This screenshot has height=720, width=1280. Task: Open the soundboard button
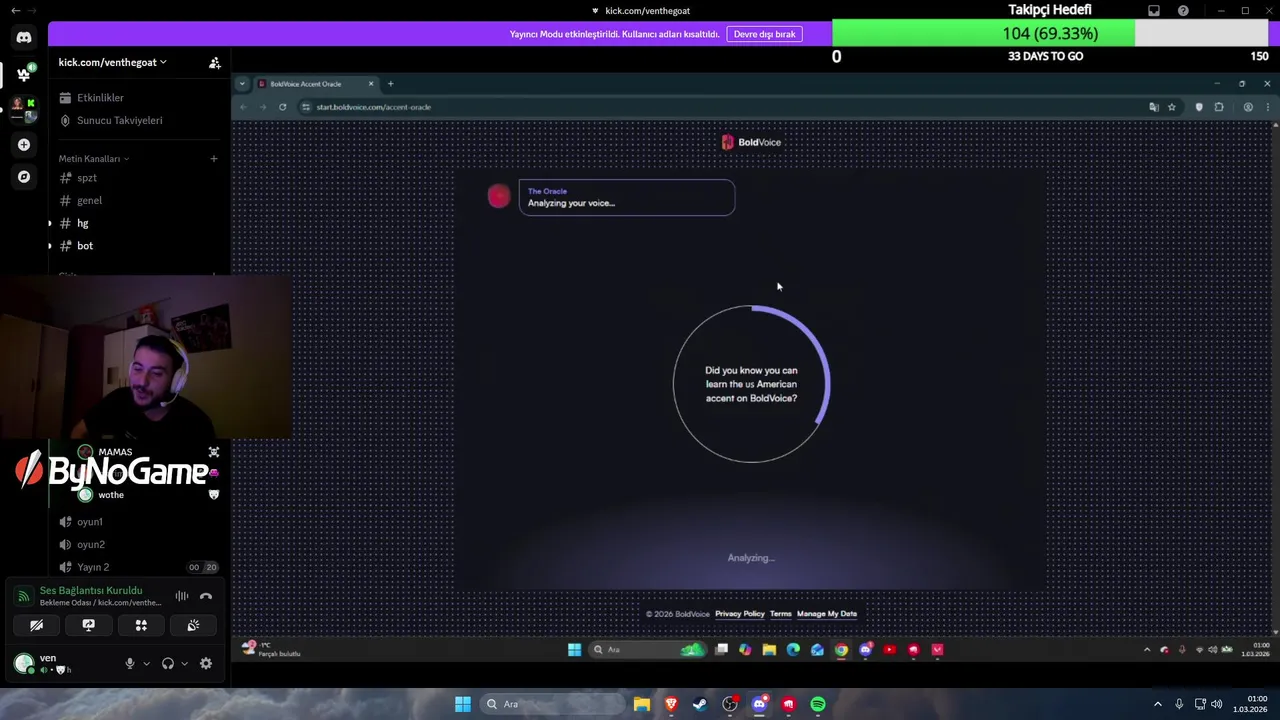pos(193,625)
